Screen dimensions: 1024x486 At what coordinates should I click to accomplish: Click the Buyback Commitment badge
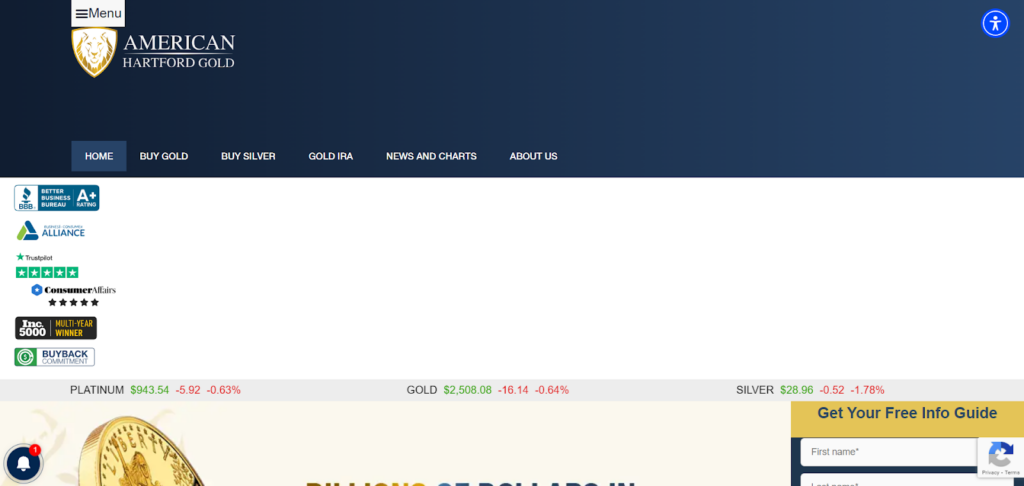click(55, 357)
